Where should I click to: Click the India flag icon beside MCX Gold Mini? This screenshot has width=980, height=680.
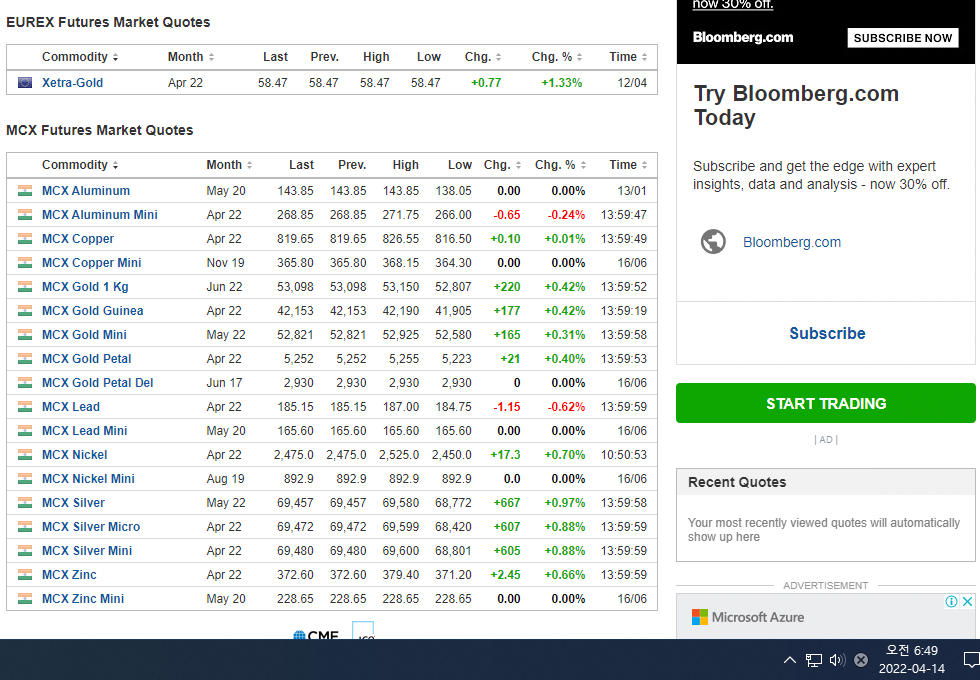(x=25, y=335)
